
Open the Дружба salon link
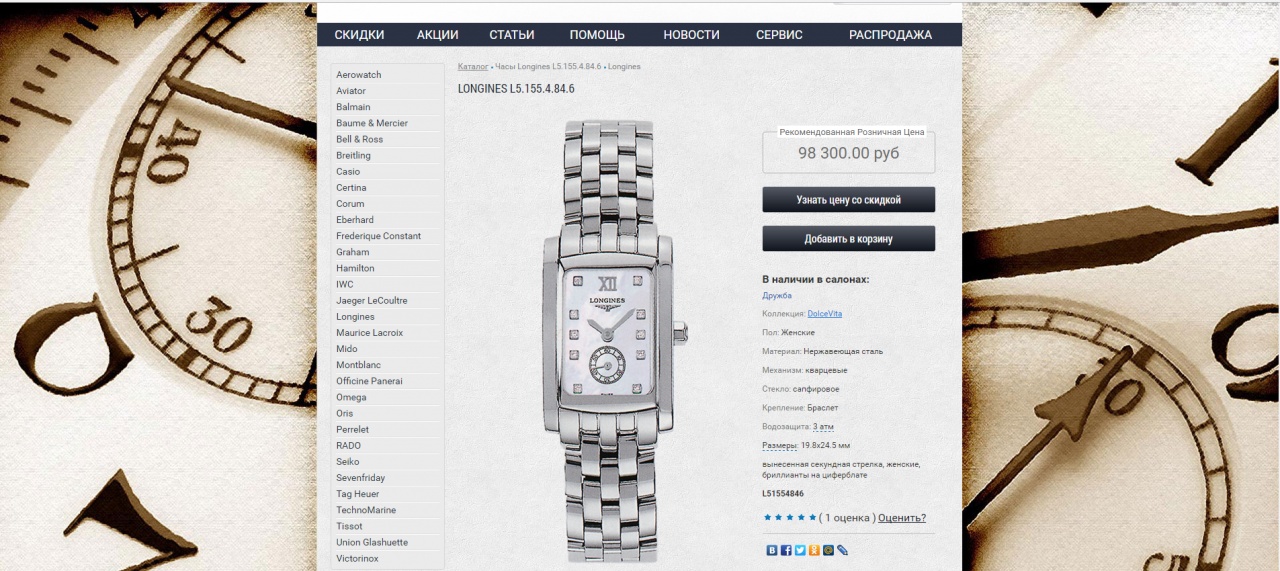pos(777,296)
